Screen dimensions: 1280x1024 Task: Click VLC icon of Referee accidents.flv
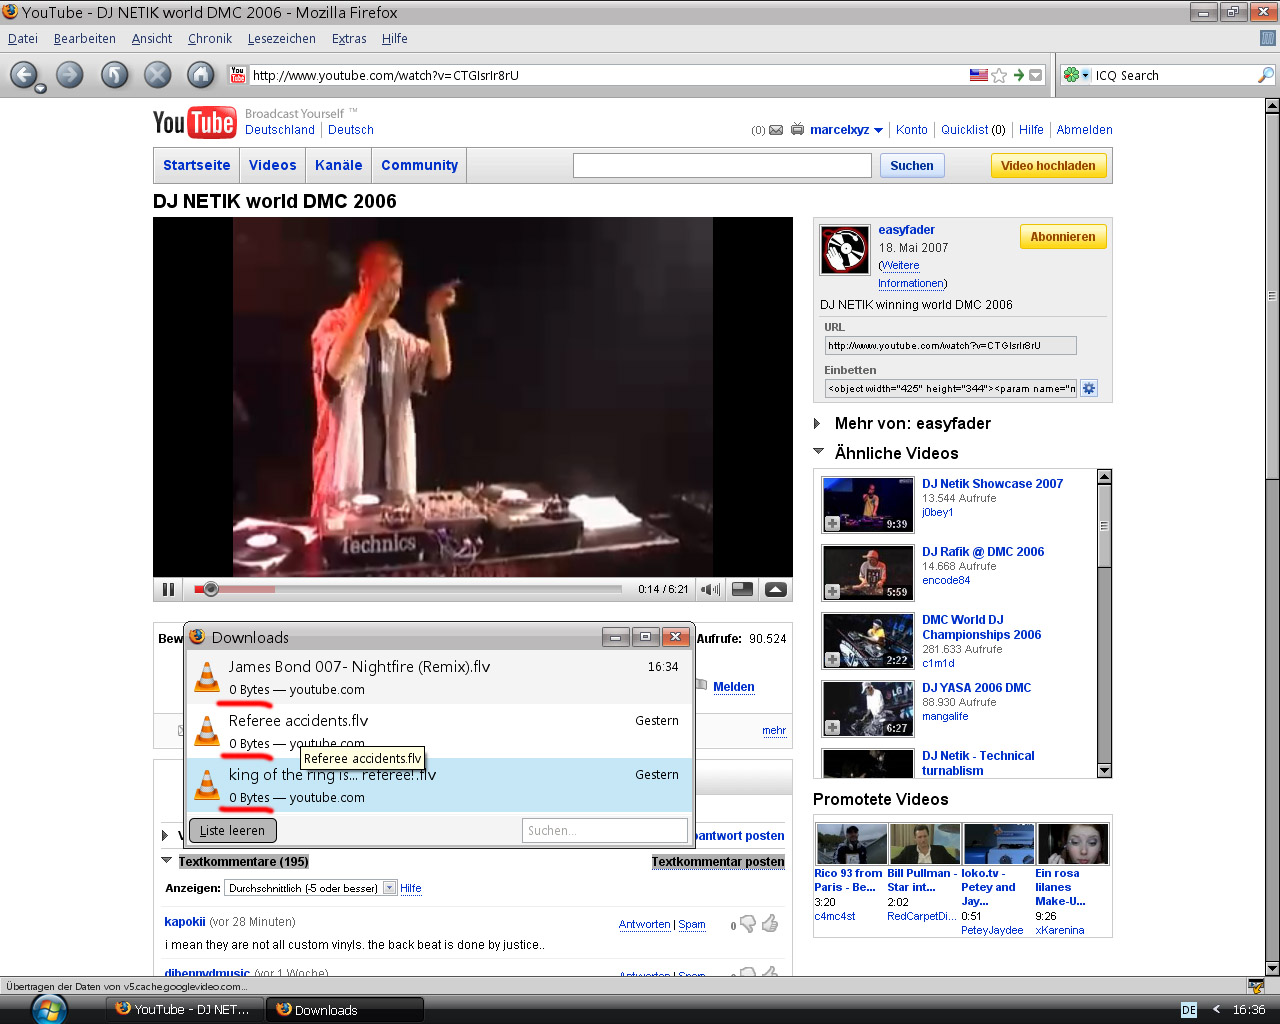pos(207,731)
